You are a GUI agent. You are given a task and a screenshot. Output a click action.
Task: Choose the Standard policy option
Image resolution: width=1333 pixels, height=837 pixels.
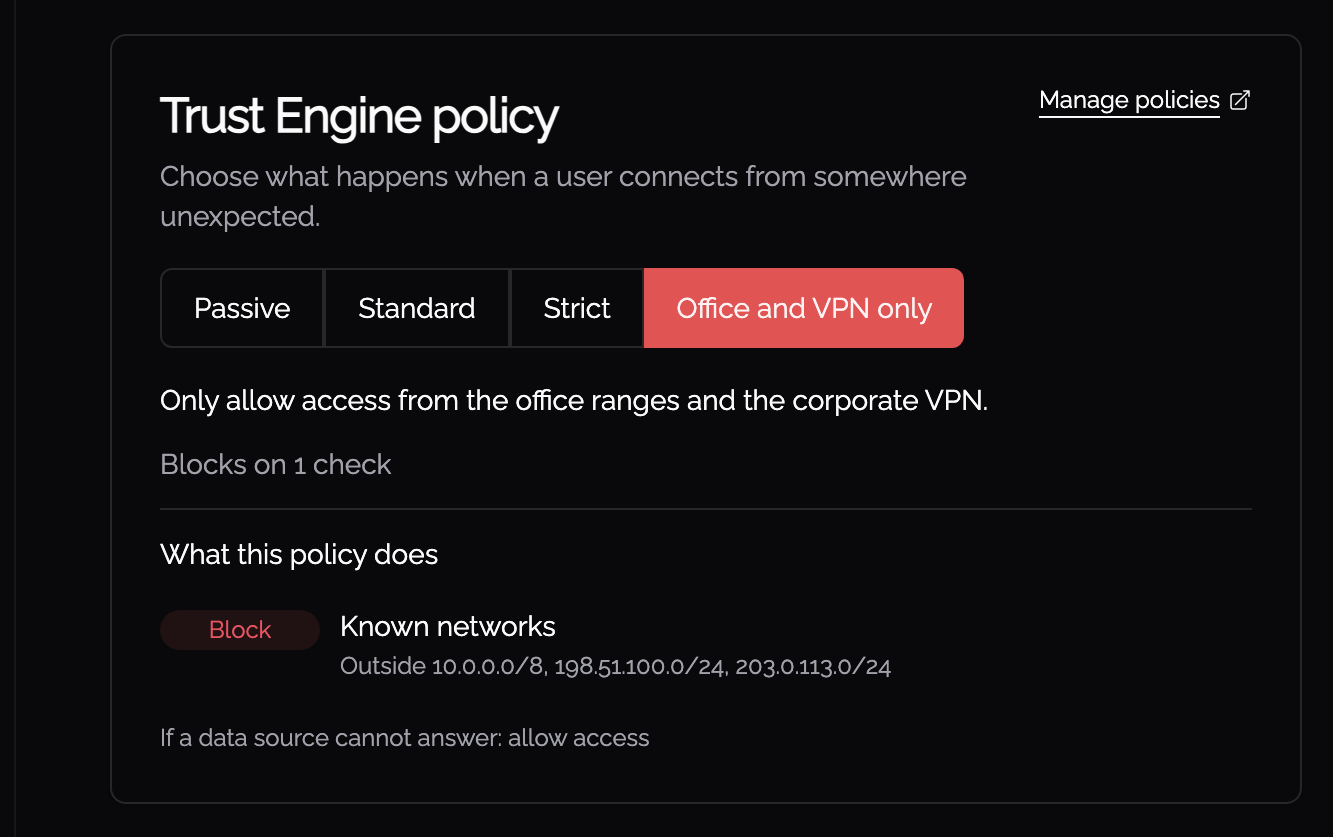417,308
